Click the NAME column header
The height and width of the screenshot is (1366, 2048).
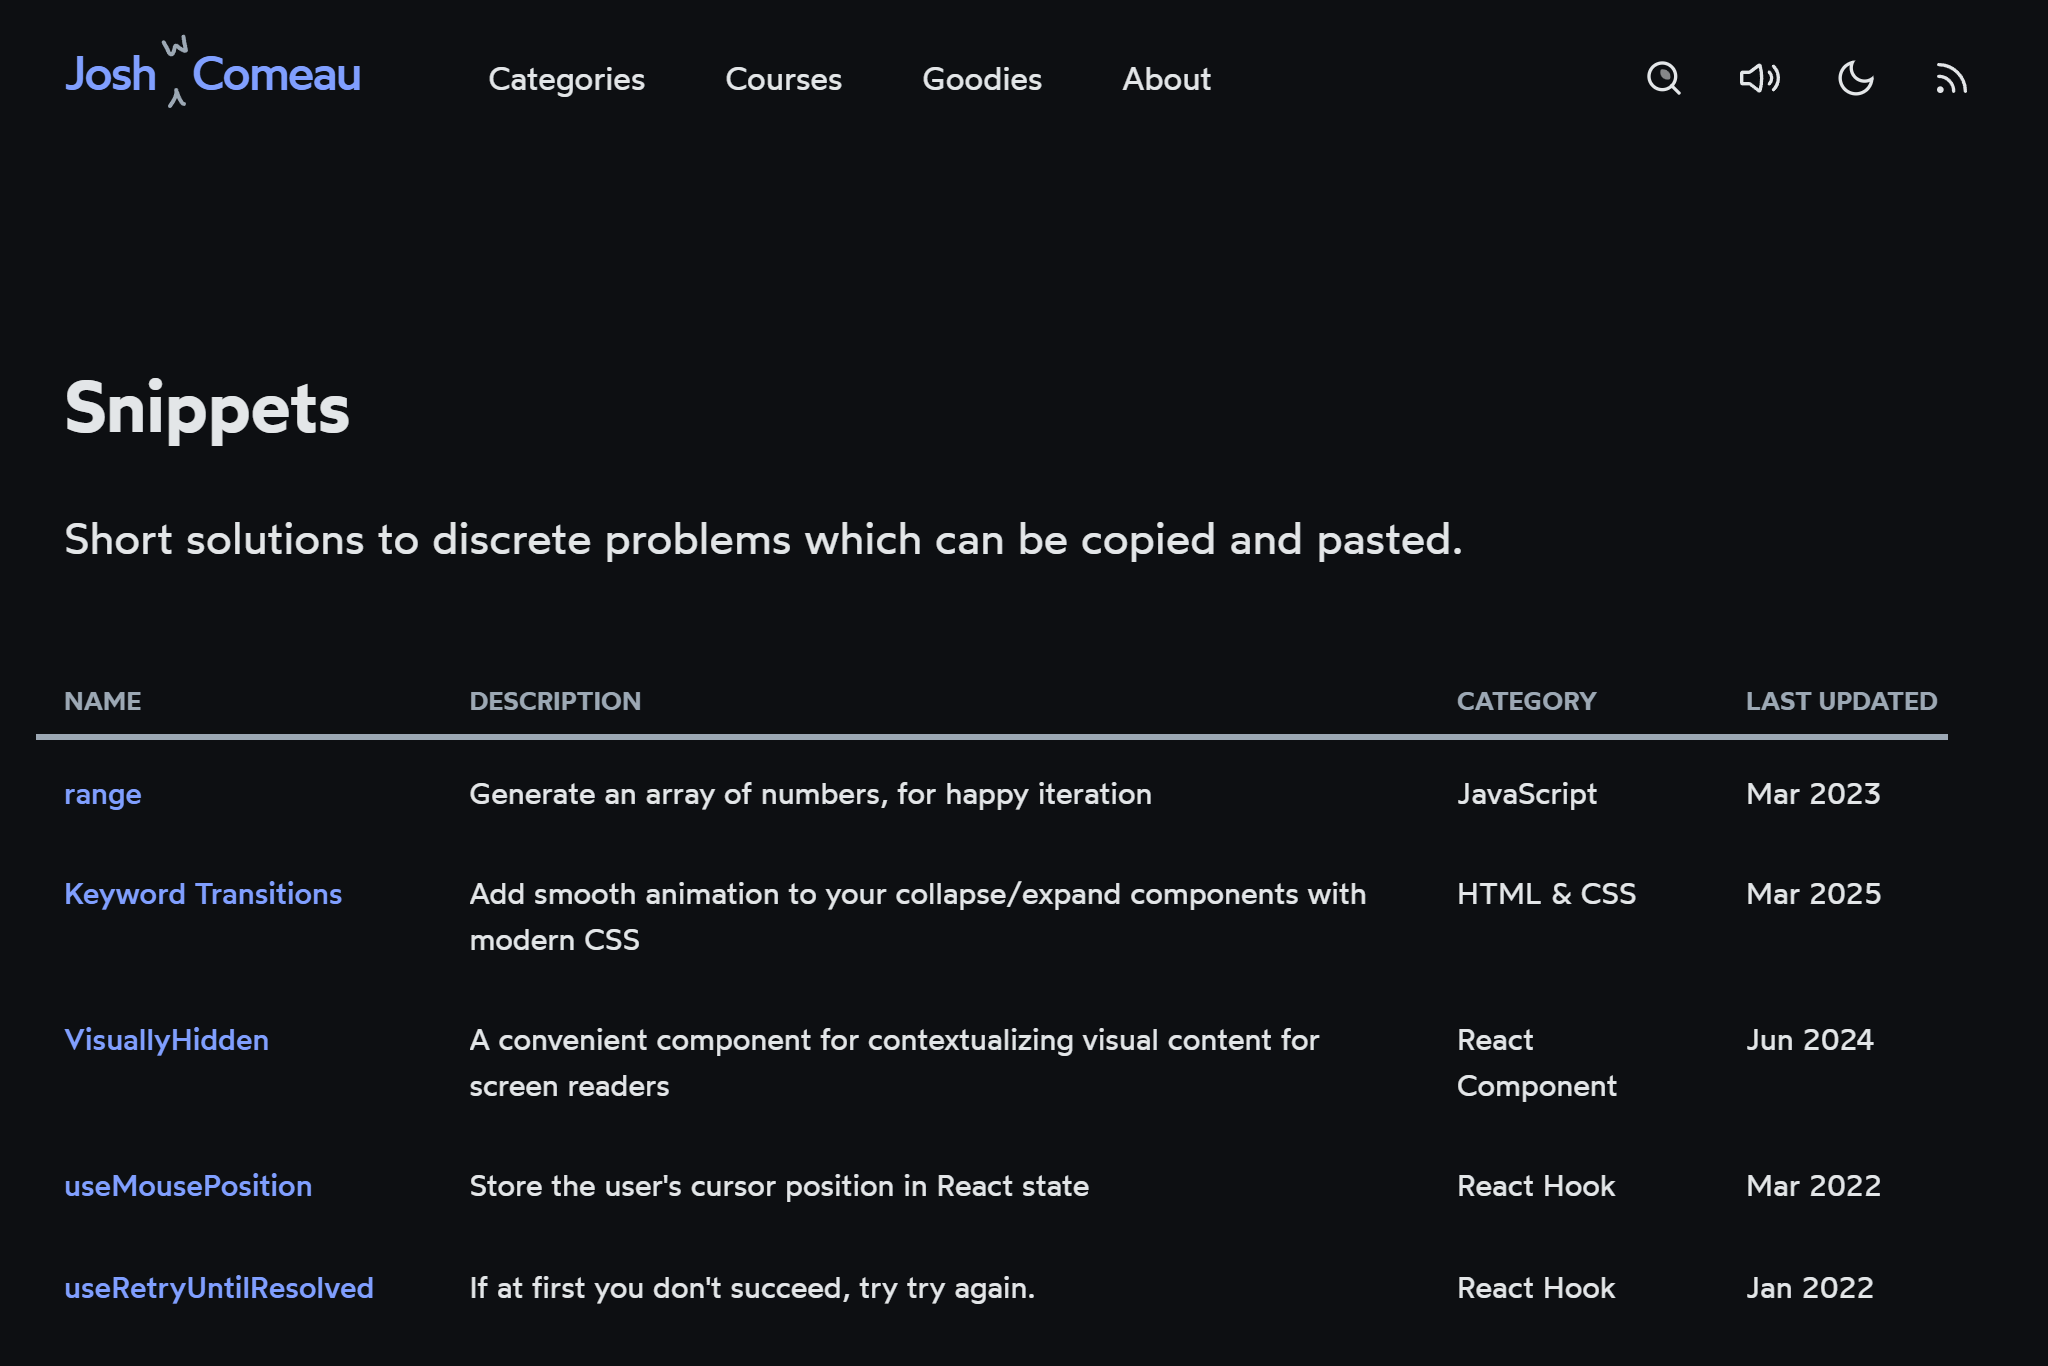102,701
